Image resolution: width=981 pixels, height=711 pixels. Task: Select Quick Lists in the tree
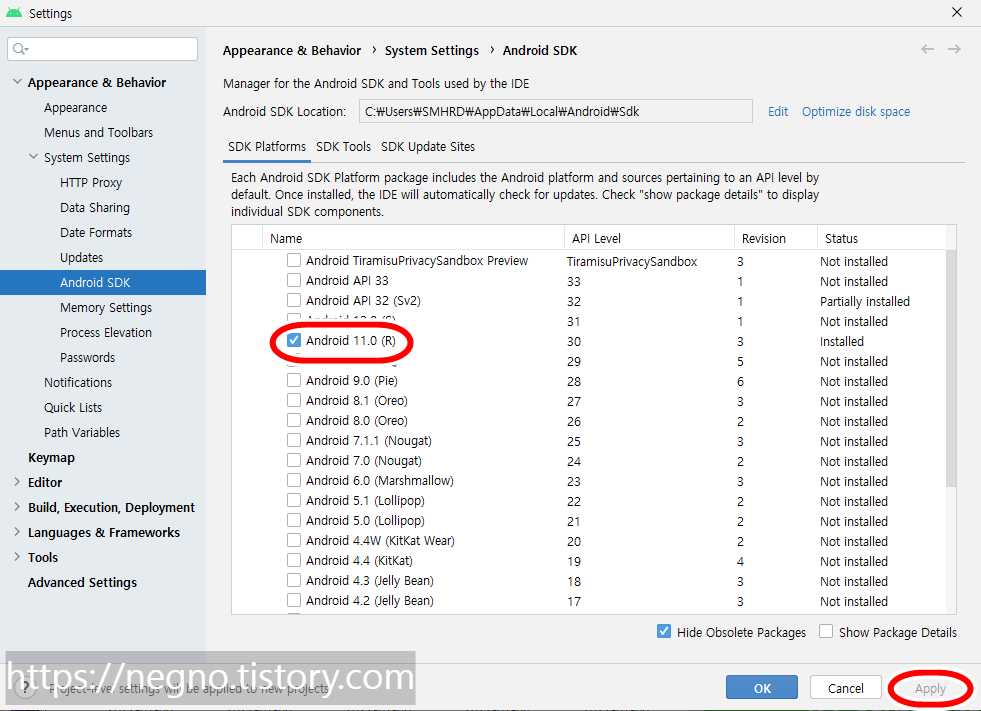[x=73, y=407]
